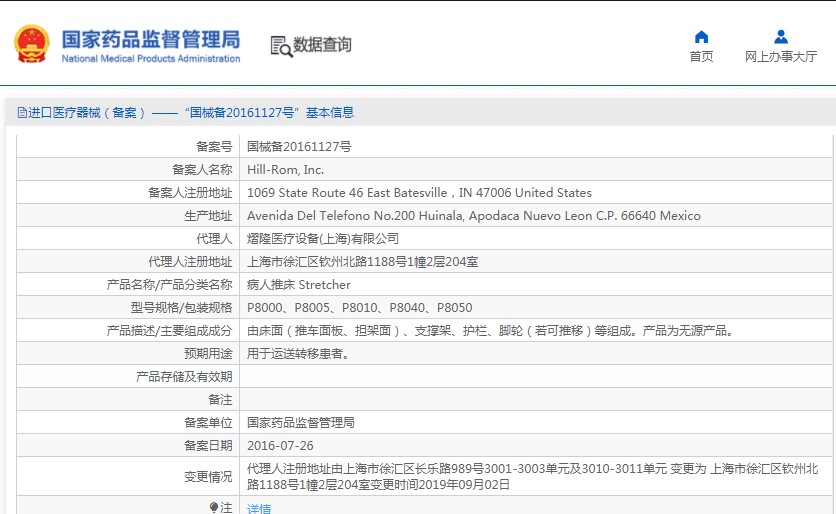The image size is (836, 514).
Task: Select the 备案号 value 国械备20161127号 in table
Action: (299, 147)
